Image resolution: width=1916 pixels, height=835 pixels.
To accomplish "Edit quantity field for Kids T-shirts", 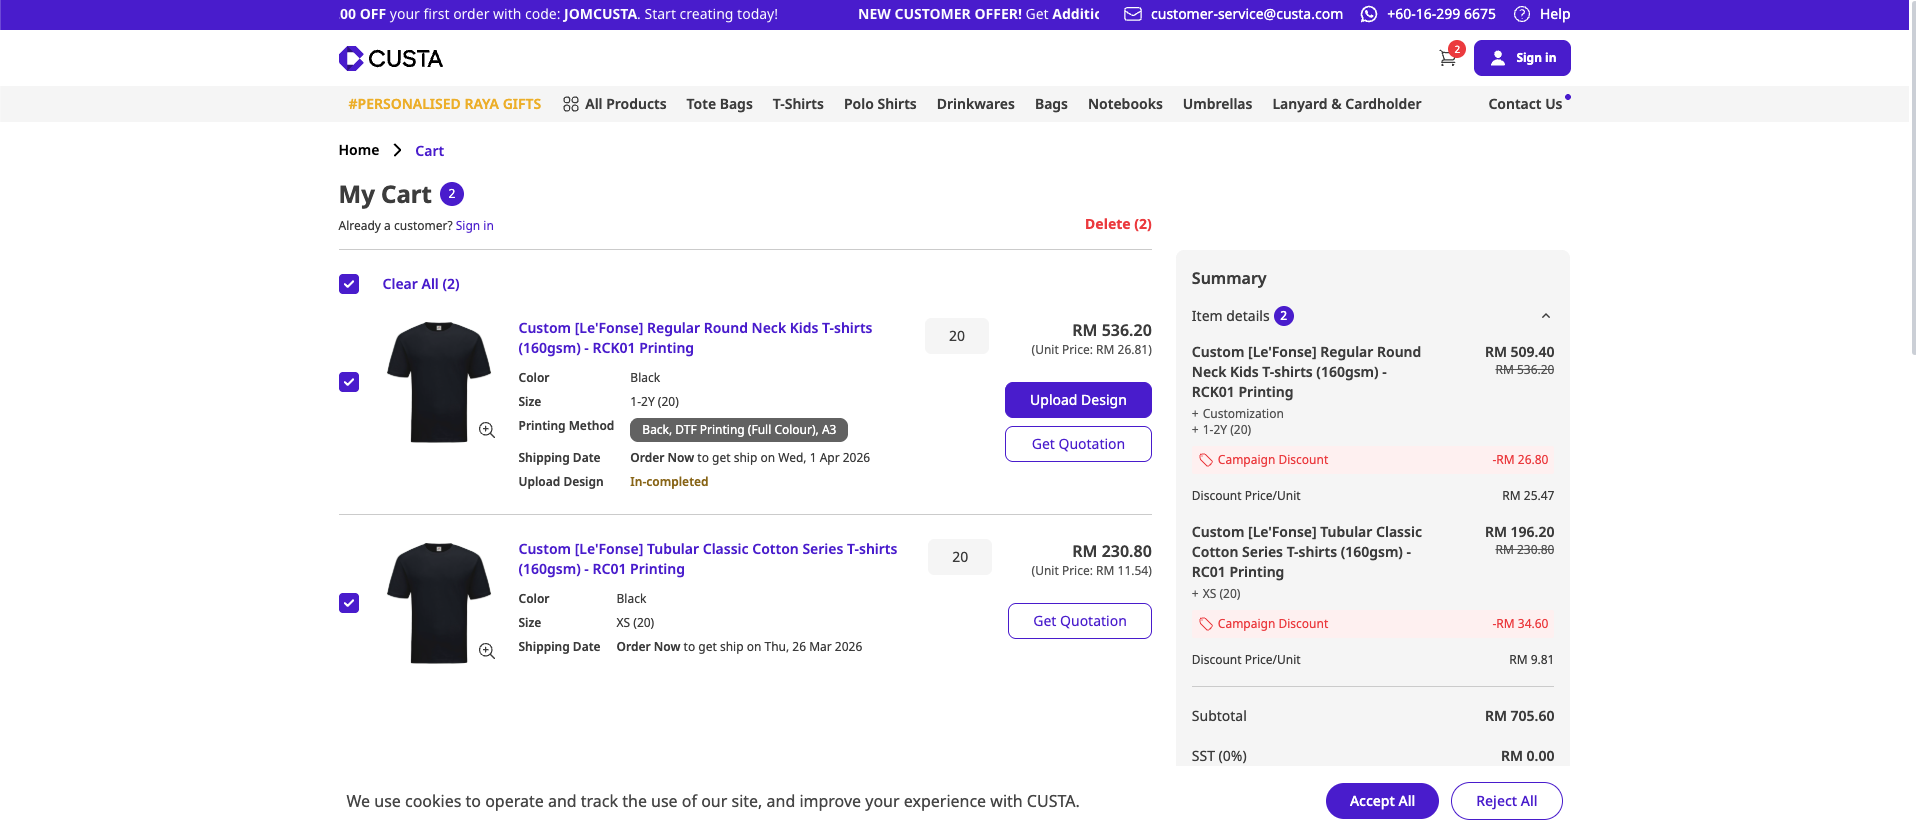I will pyautogui.click(x=957, y=336).
